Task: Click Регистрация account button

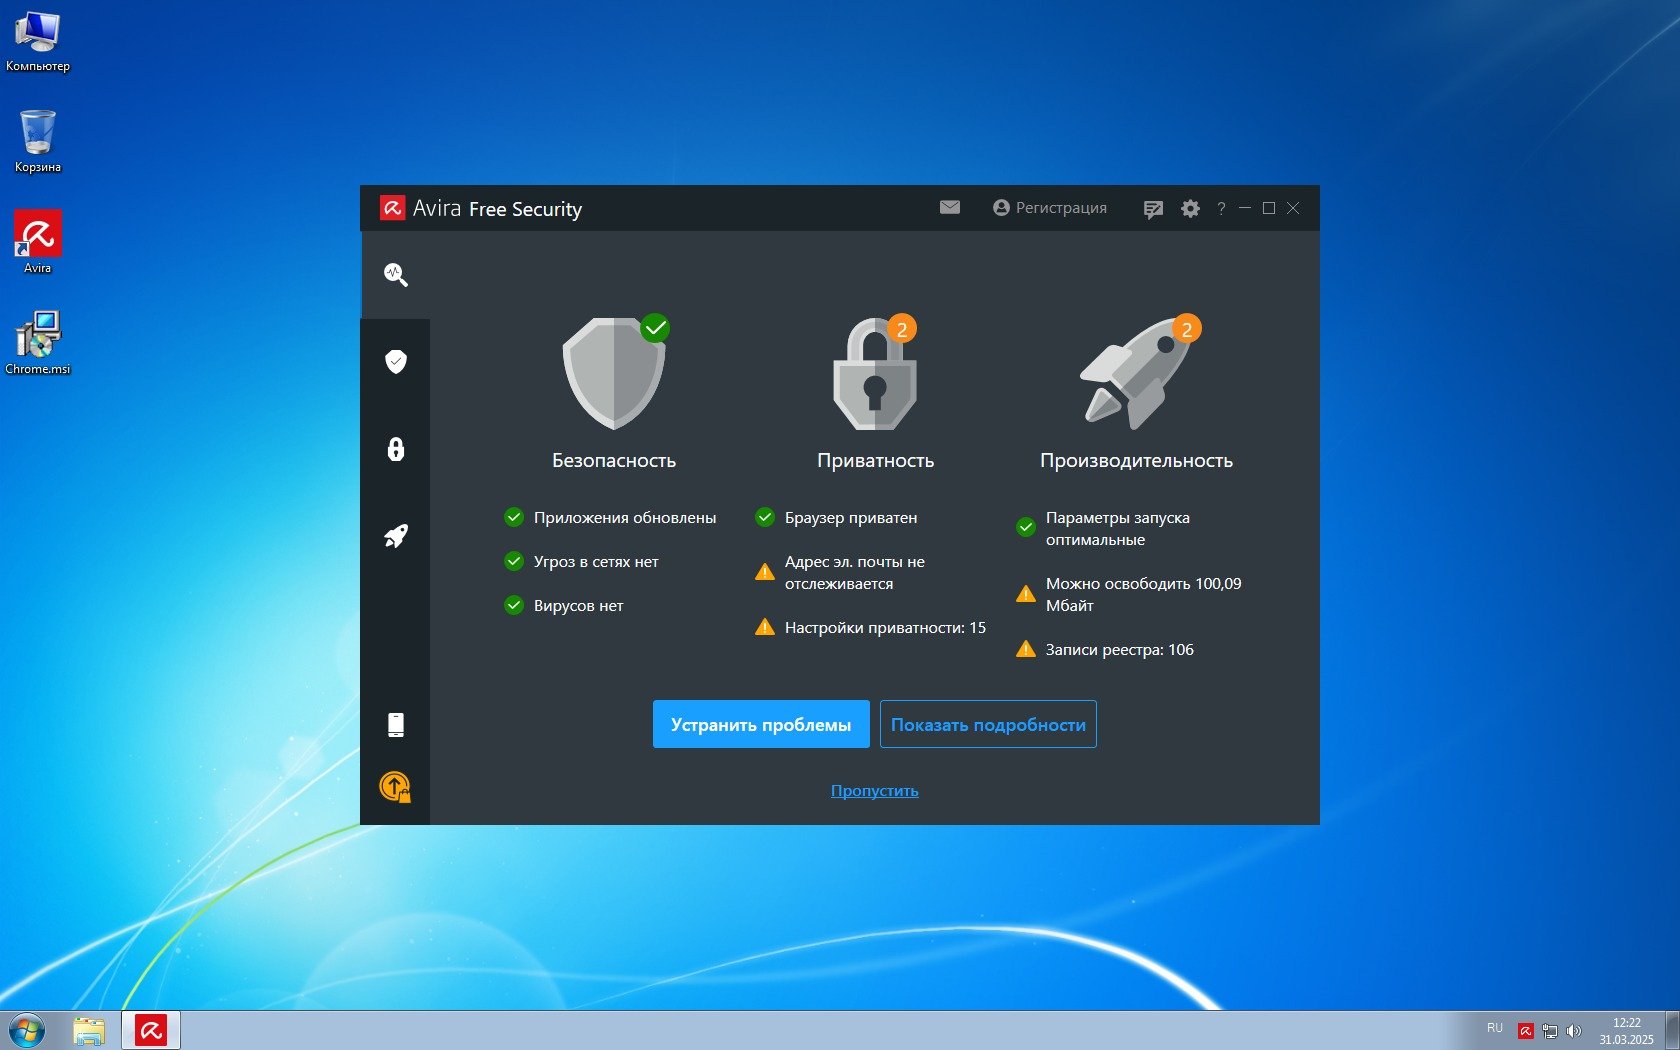Action: point(1050,208)
